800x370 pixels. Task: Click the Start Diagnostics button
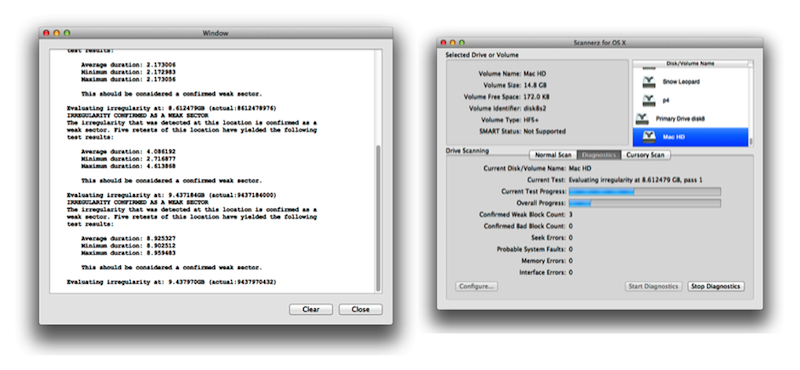[x=654, y=286]
